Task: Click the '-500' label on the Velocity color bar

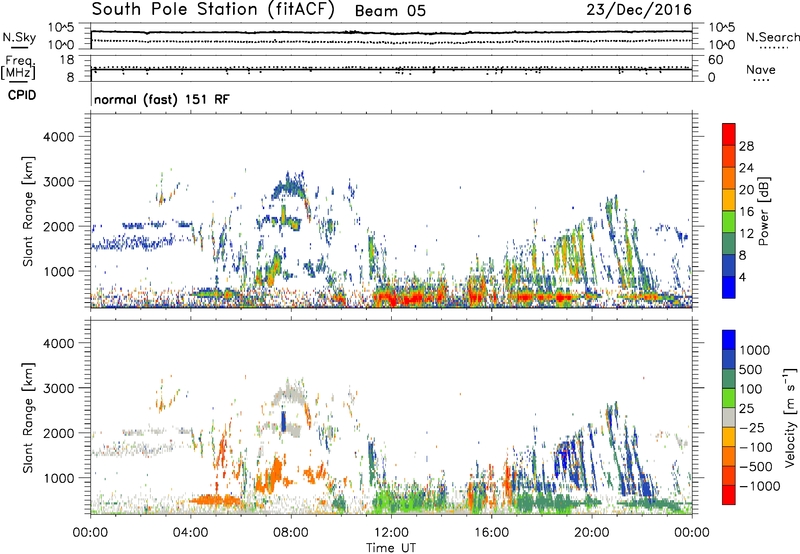Action: click(x=755, y=466)
